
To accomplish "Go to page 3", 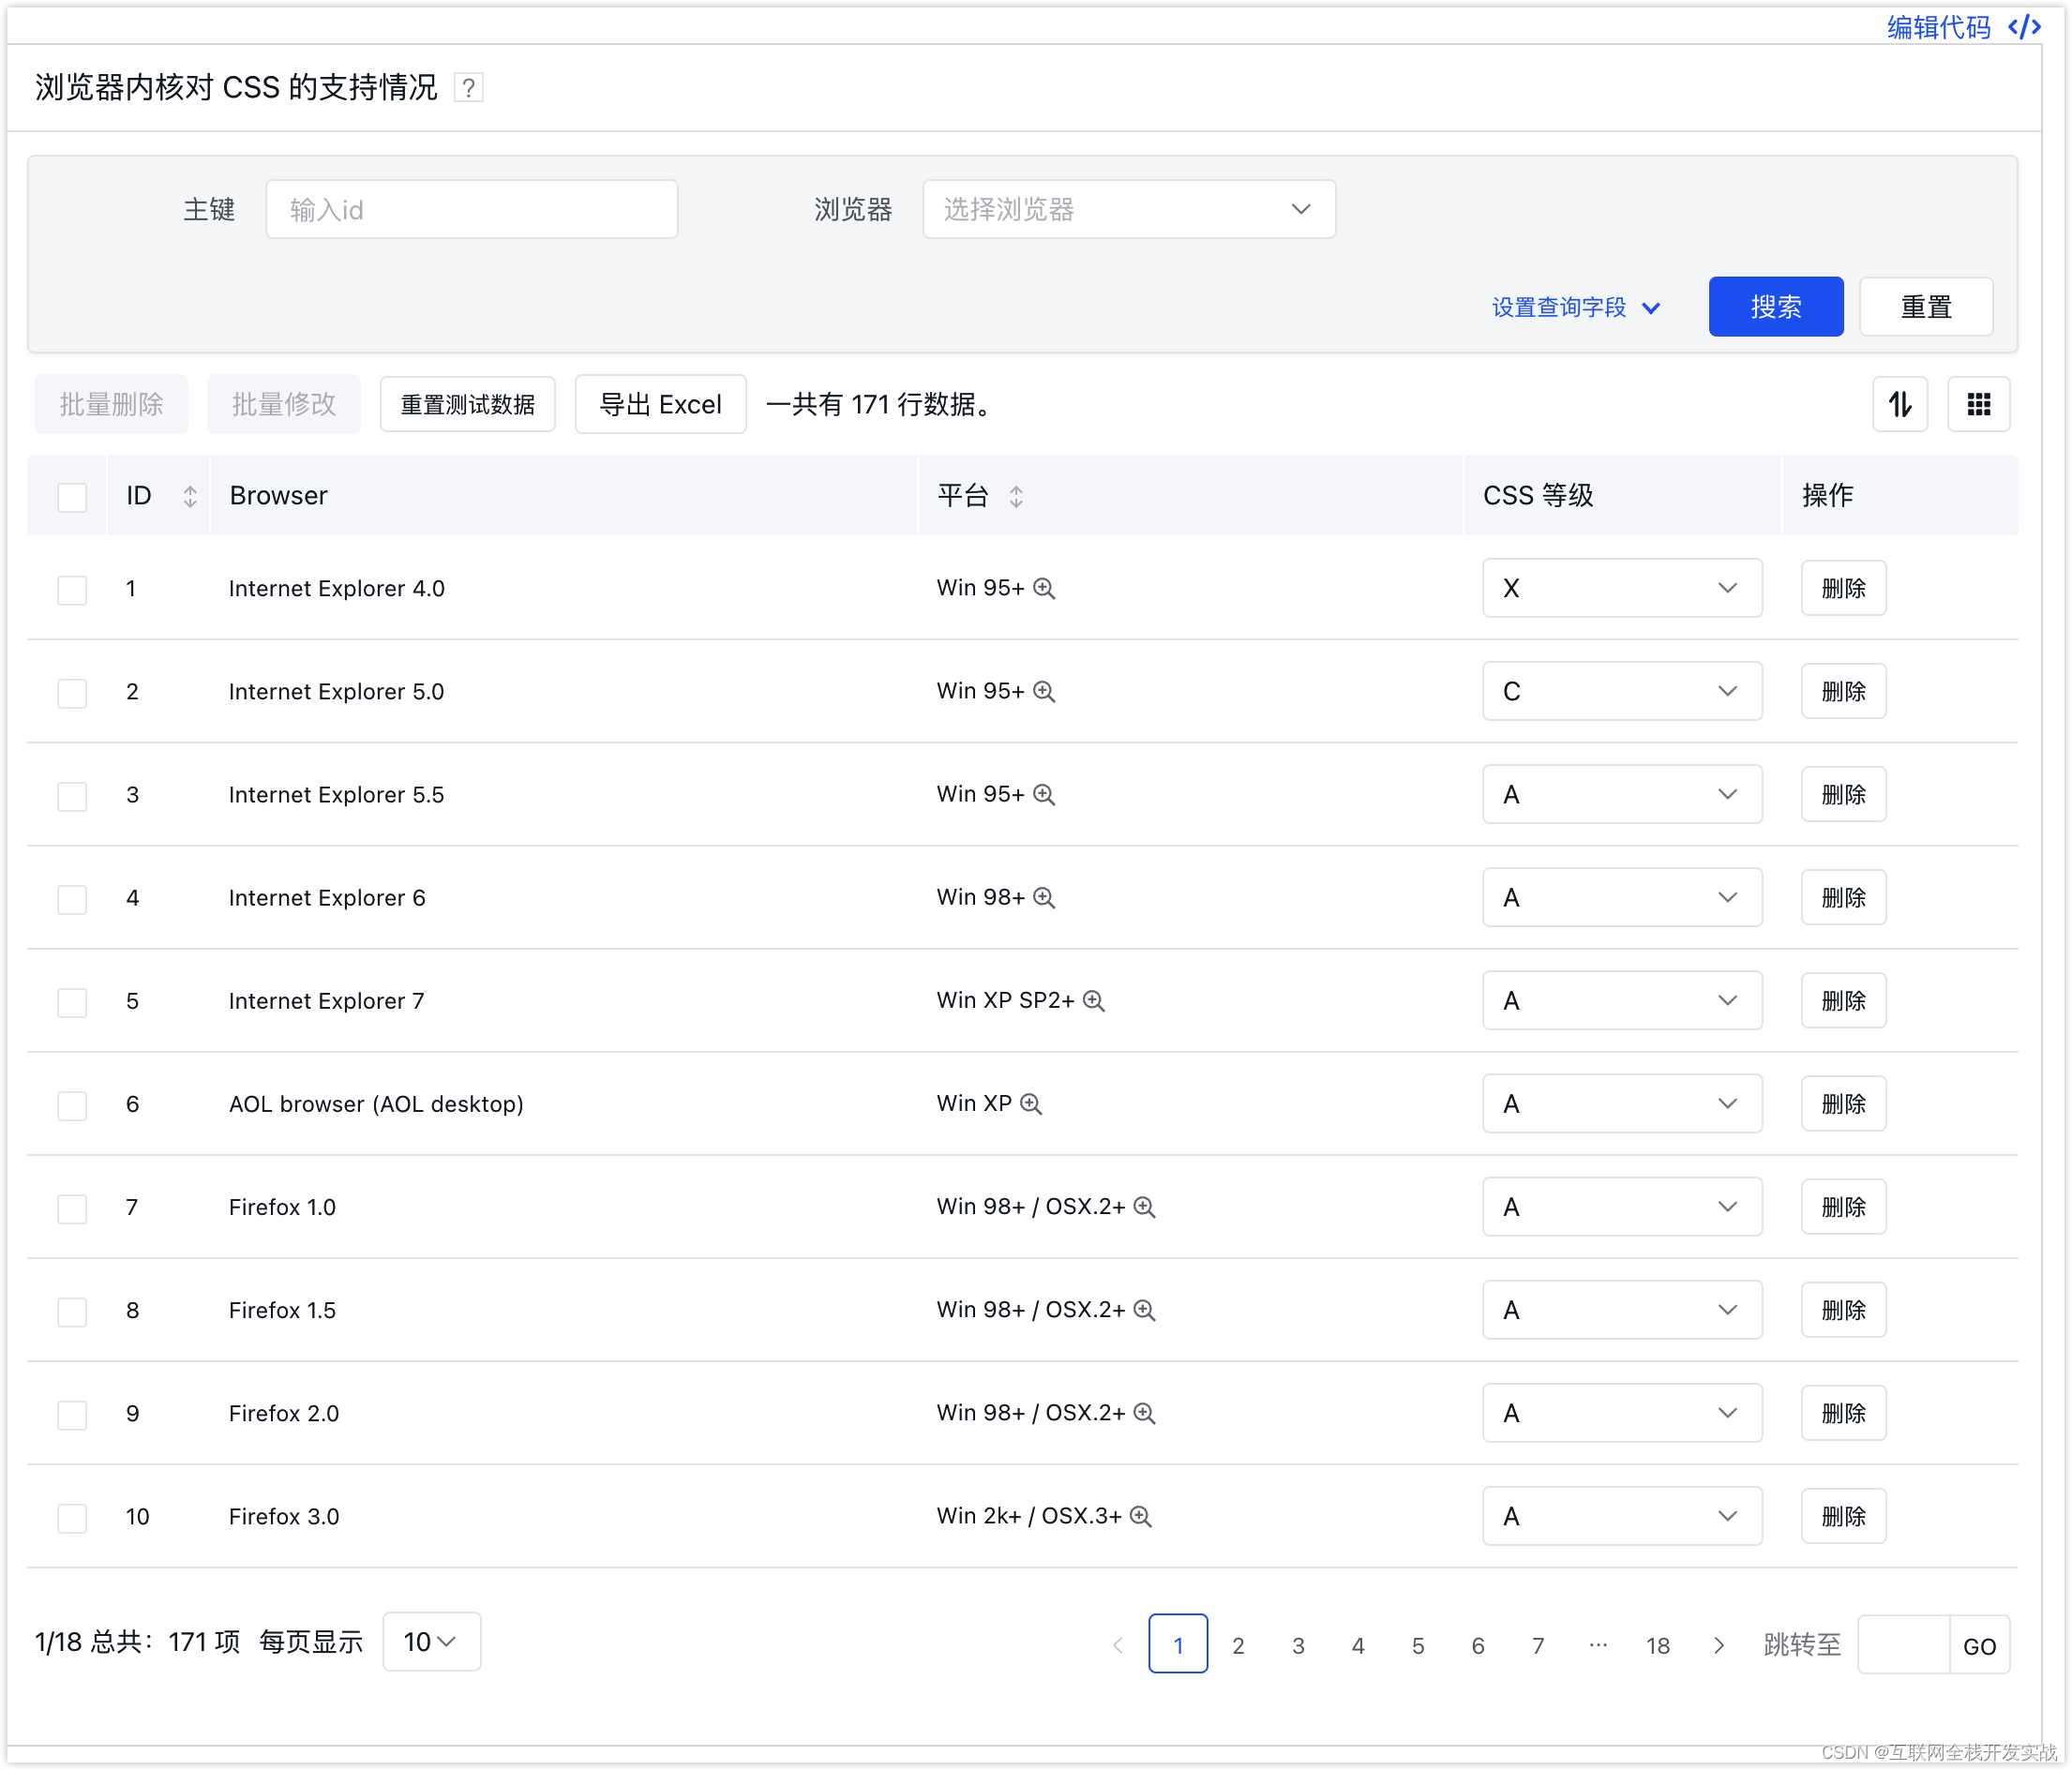I will point(1298,1645).
